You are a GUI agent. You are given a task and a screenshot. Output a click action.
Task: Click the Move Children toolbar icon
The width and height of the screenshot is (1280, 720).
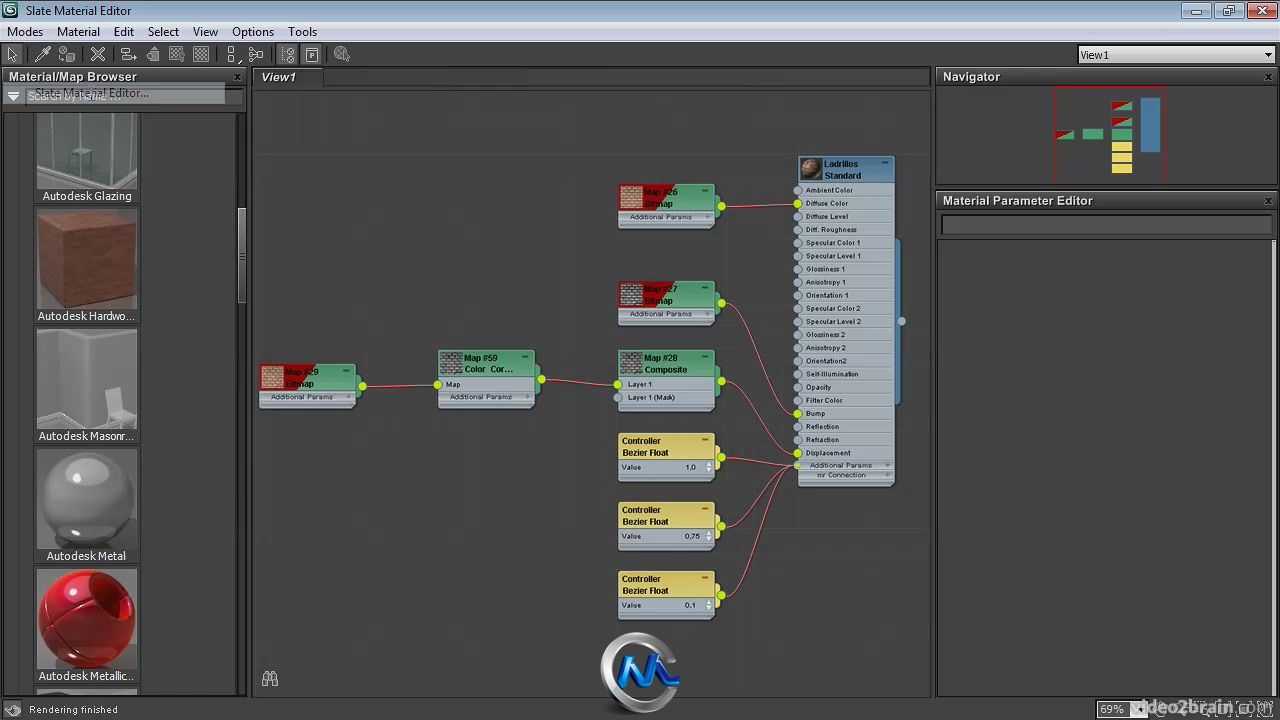tap(127, 55)
